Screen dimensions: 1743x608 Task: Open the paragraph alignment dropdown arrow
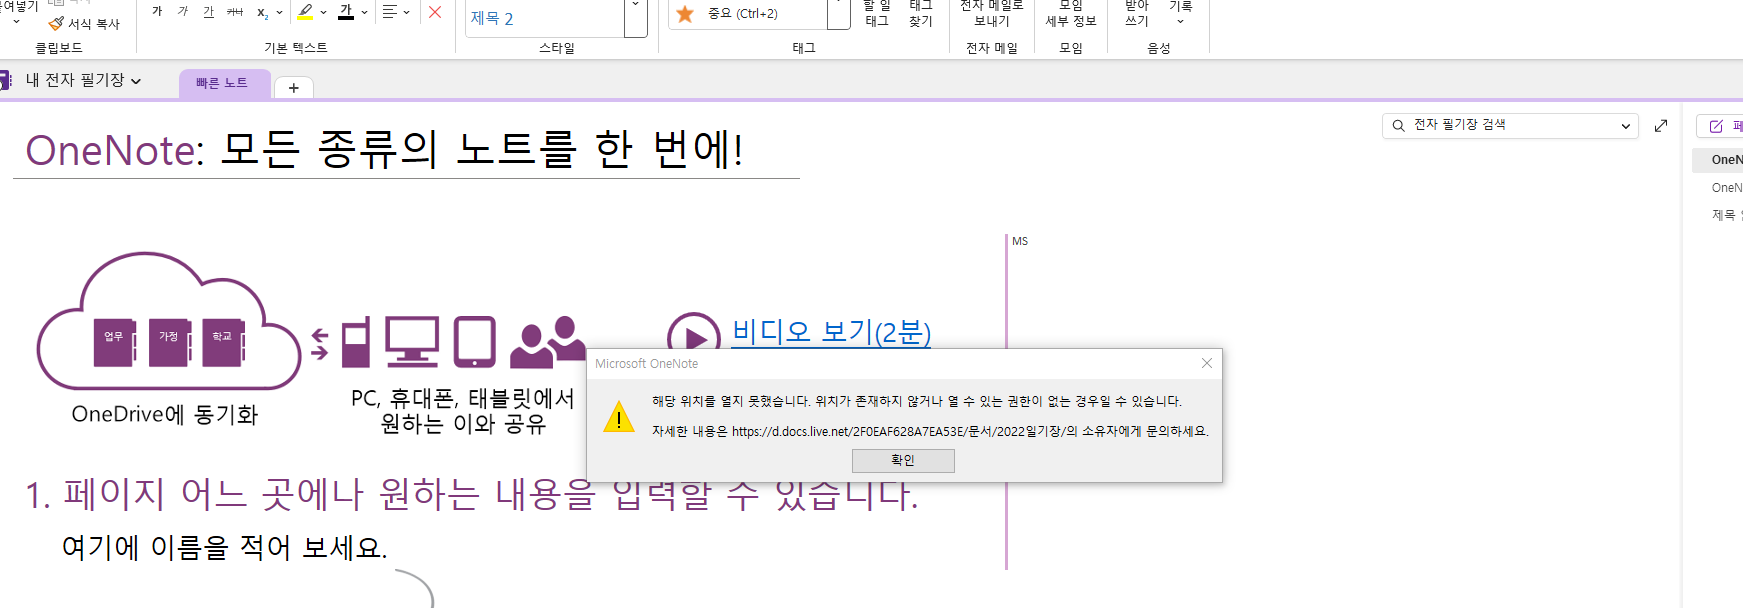click(407, 12)
